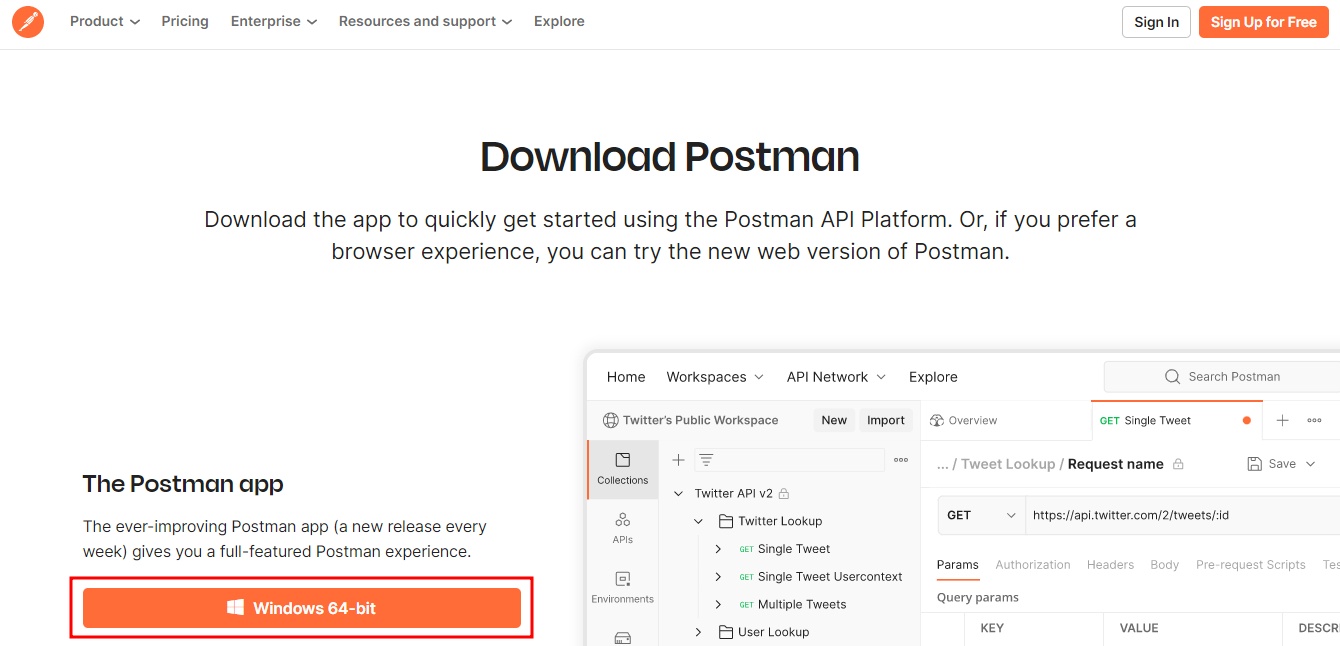1340x646 pixels.
Task: Collapse the Twitter Lookup folder
Action: point(699,521)
